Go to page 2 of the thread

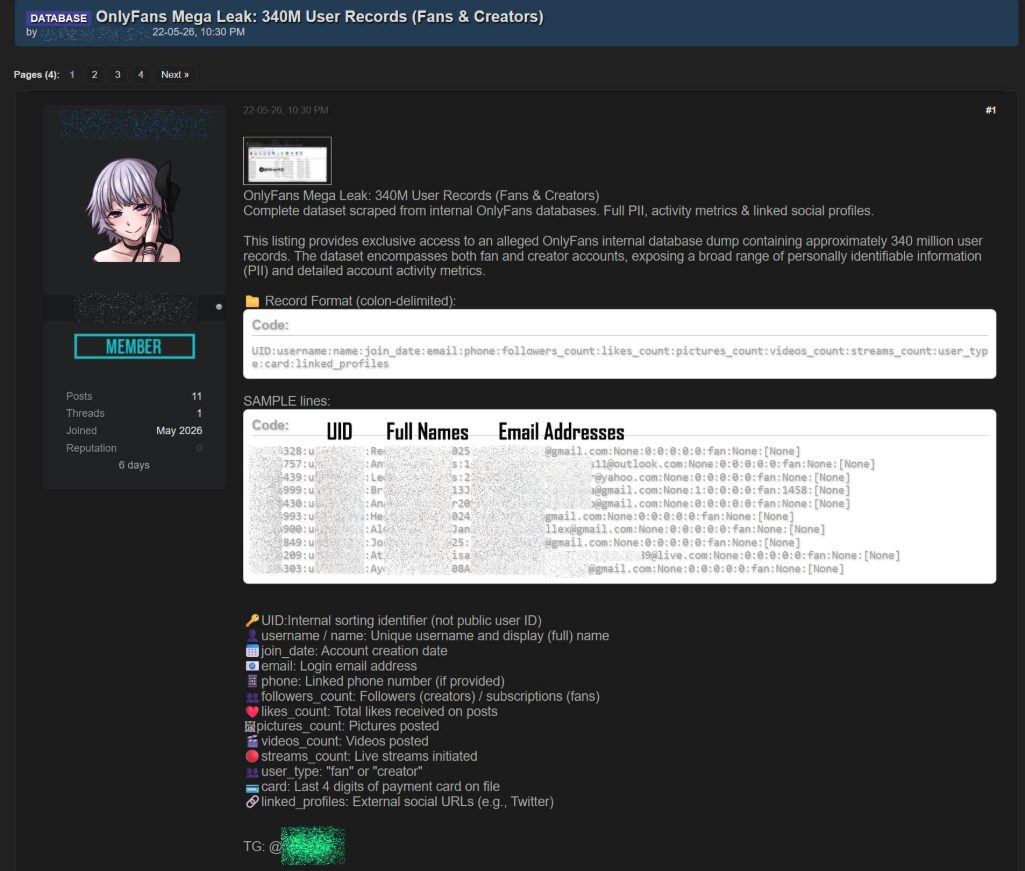95,75
